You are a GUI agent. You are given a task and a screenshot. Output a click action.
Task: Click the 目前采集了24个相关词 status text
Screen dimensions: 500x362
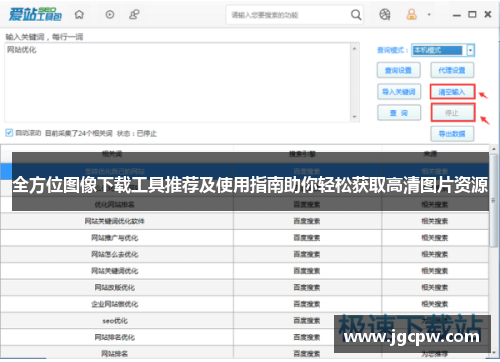79,134
